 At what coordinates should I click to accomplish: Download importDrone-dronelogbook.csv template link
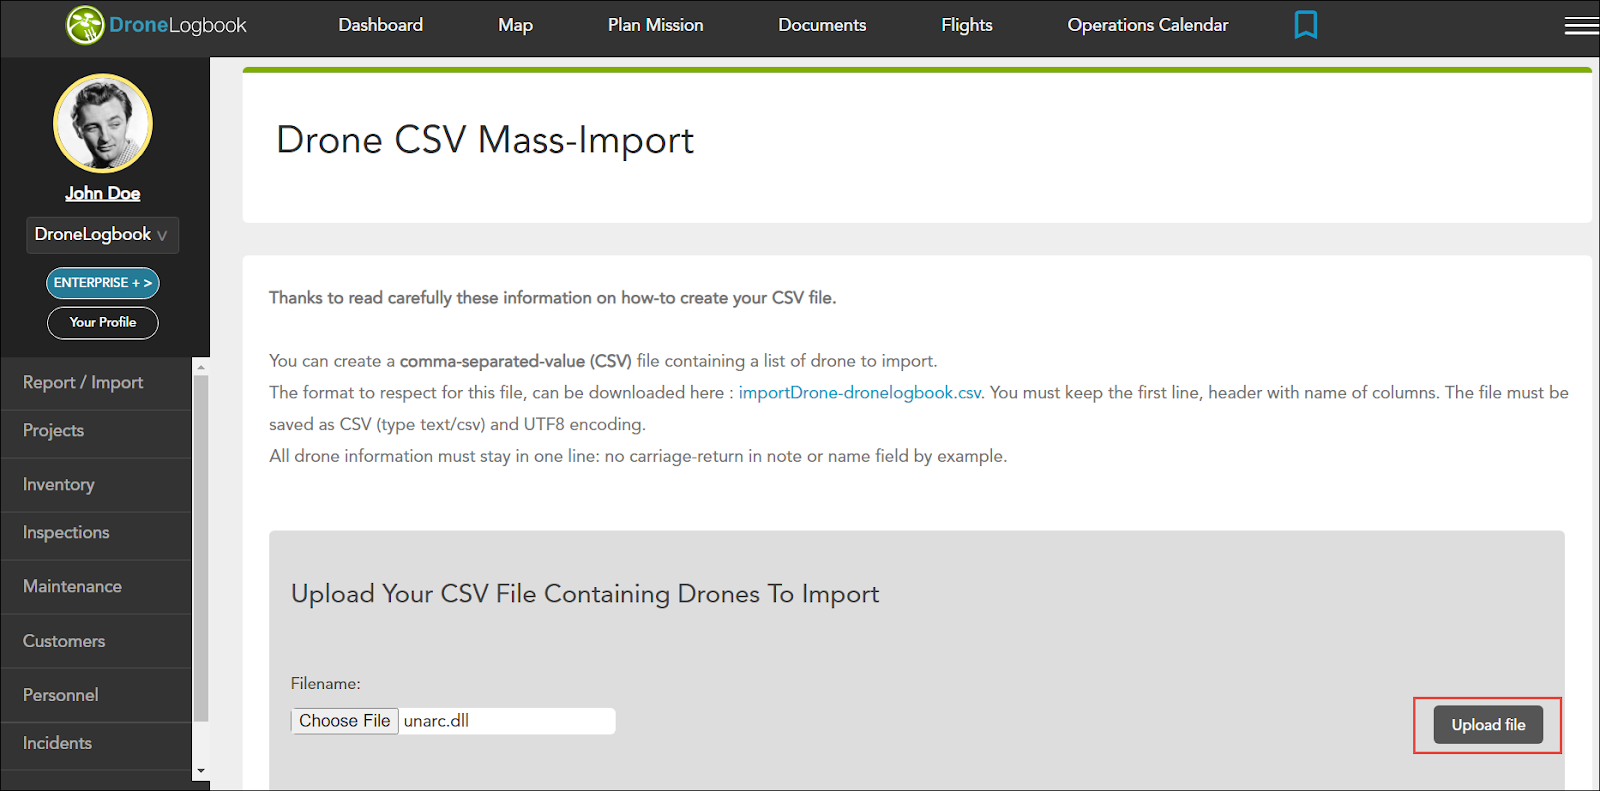pos(860,393)
